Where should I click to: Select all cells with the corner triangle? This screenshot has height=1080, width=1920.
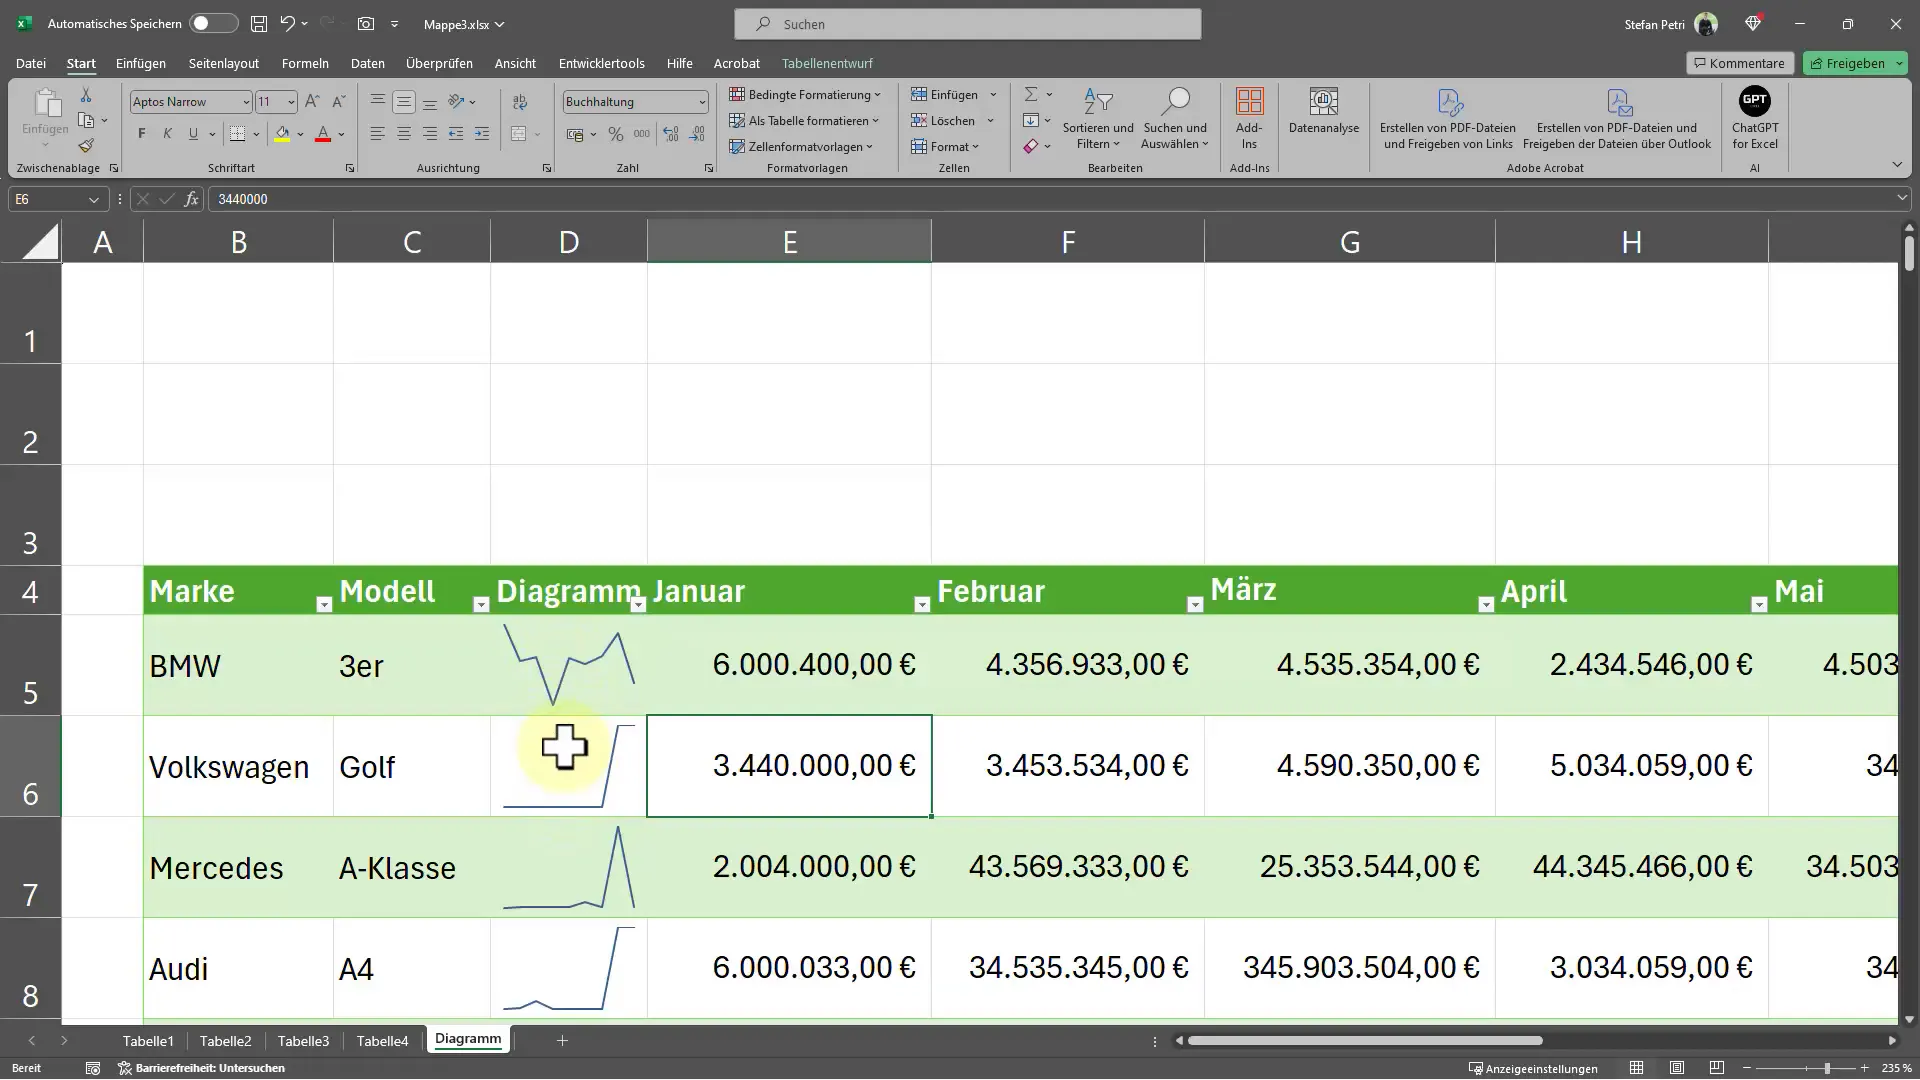pos(40,241)
